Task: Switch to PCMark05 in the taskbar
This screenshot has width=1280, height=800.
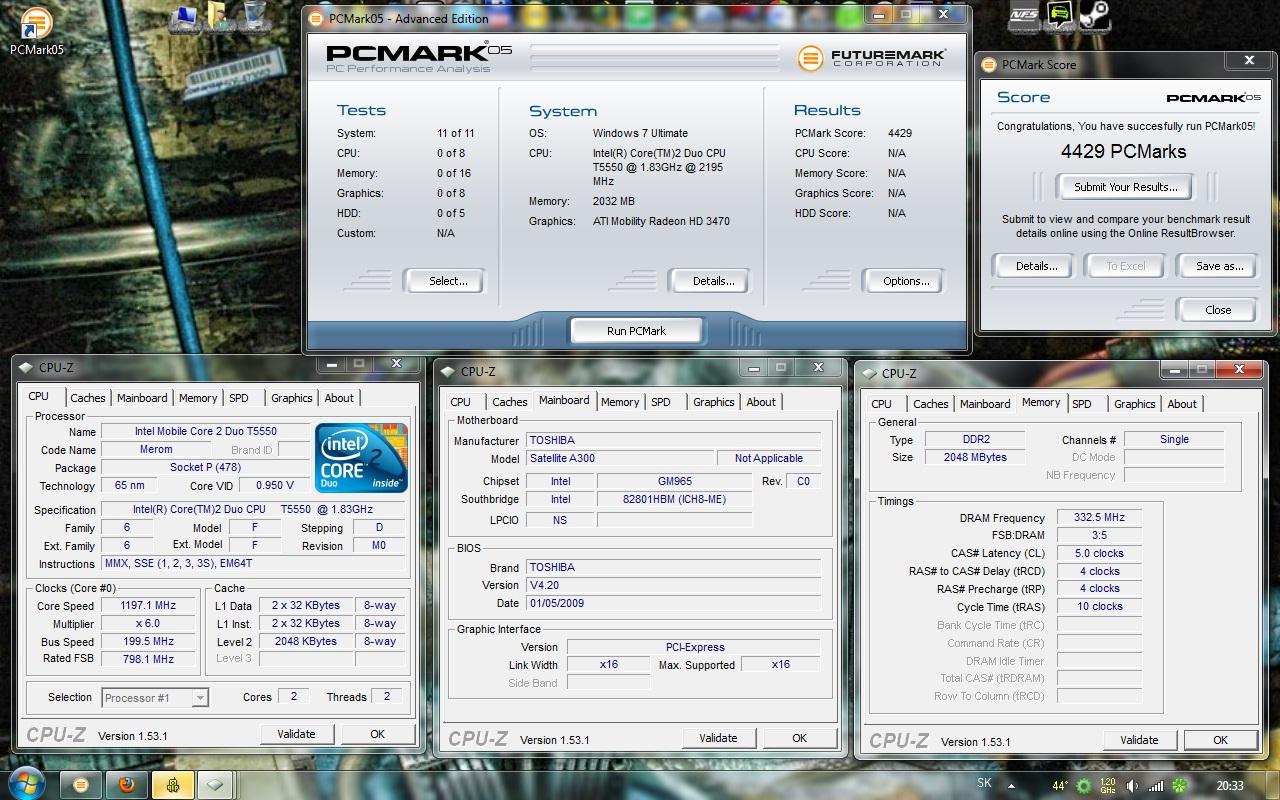Action: 81,785
